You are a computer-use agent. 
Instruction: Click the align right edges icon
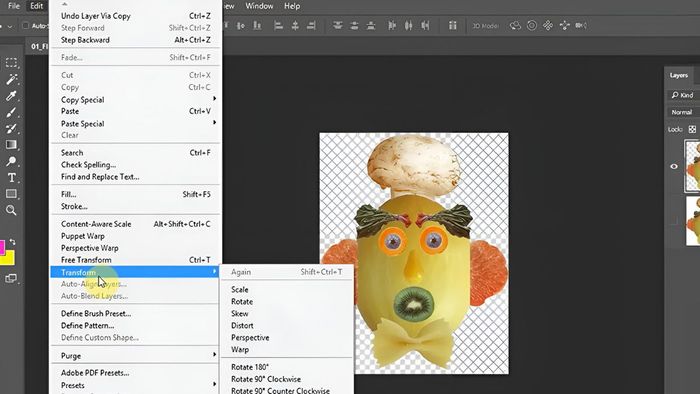click(312, 25)
